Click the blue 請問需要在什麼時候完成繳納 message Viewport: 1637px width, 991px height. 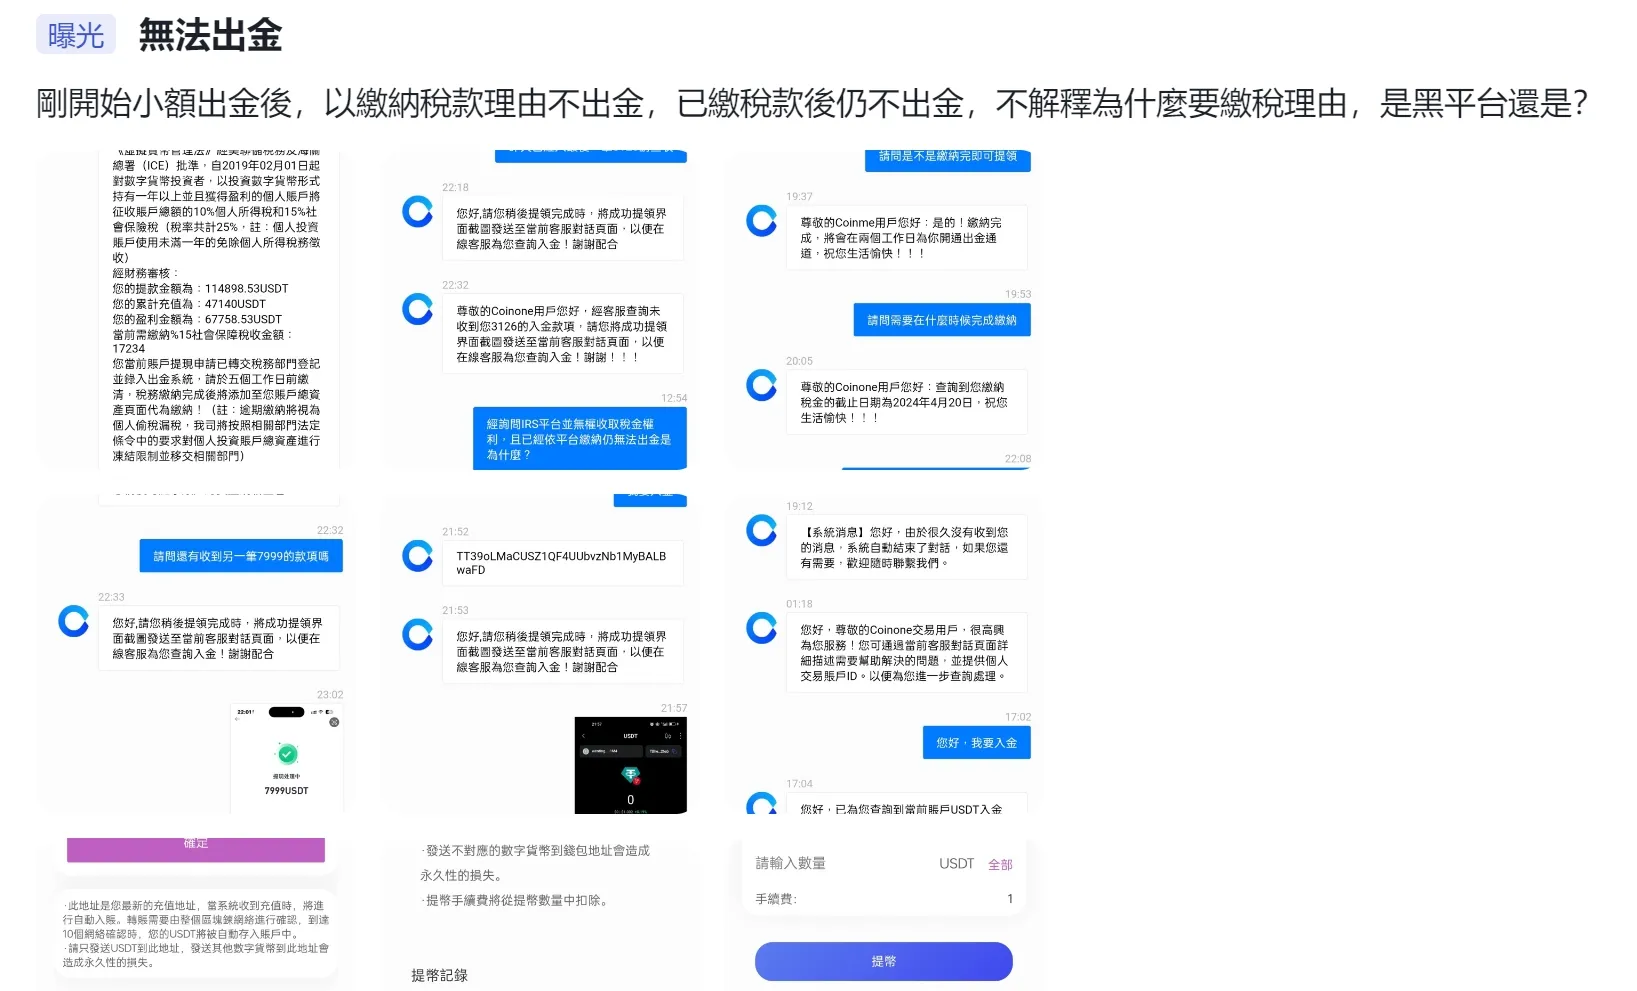click(x=942, y=320)
